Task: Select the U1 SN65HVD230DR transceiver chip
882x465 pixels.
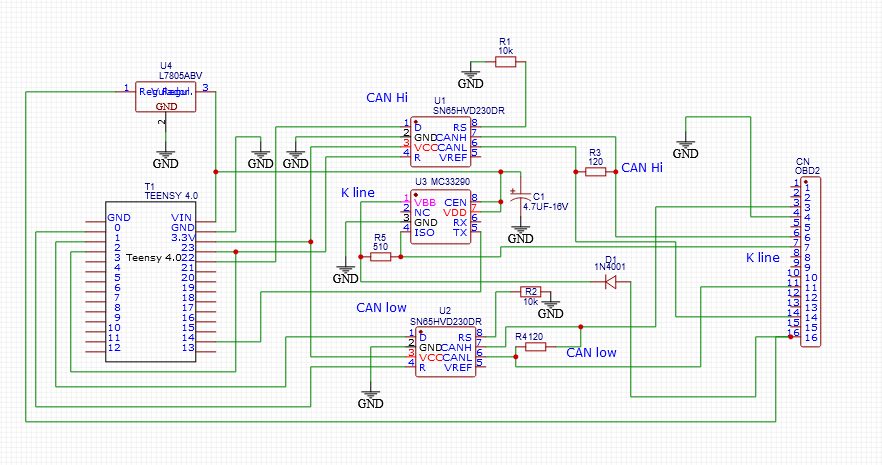Action: tap(440, 141)
